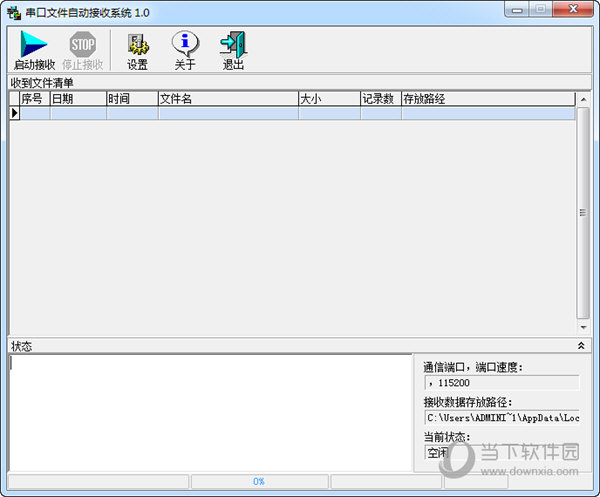Click the 停止接收 STOP icon
This screenshot has width=600, height=497.
82,45
